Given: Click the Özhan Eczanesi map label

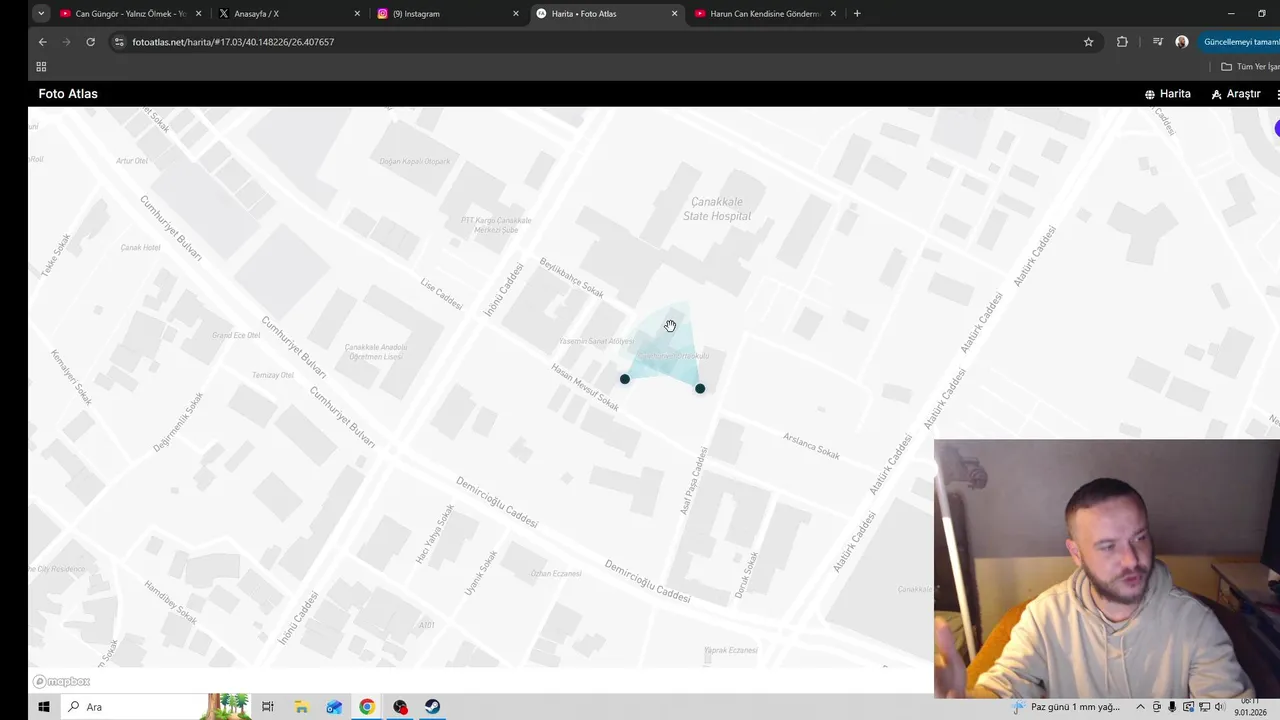Looking at the screenshot, I should click(556, 574).
